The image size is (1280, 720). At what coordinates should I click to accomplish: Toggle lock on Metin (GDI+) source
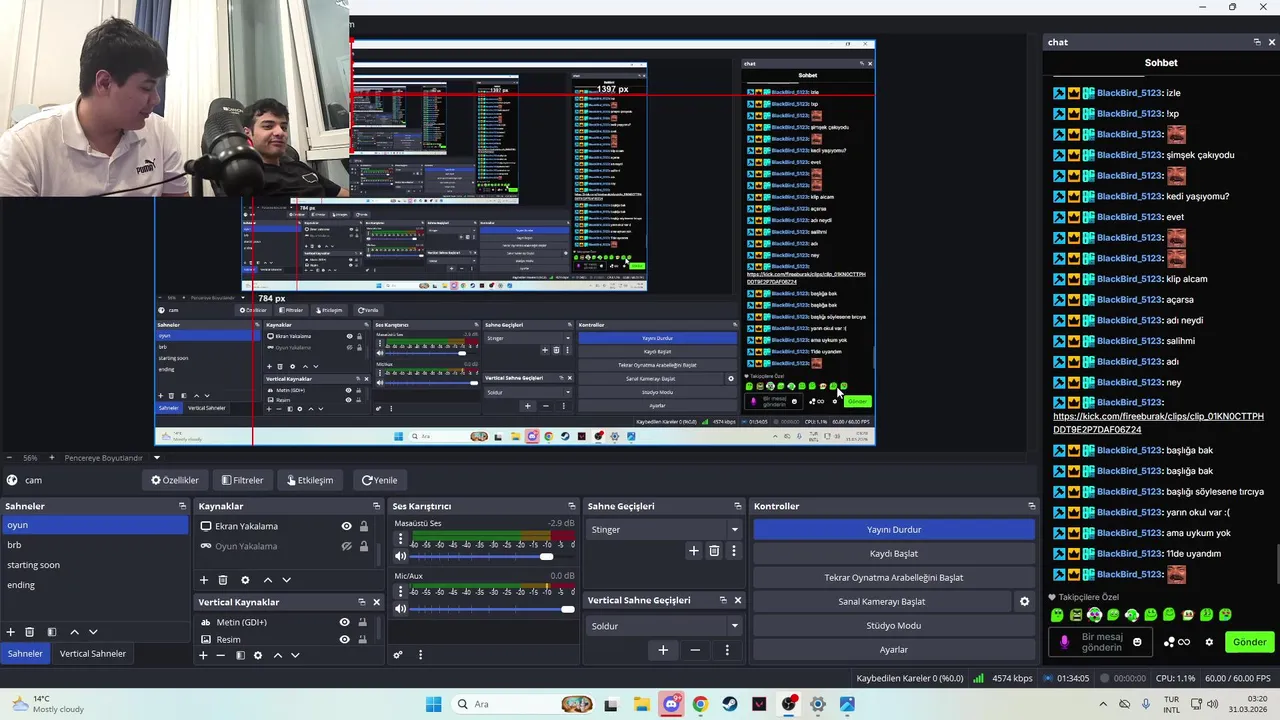pos(362,622)
